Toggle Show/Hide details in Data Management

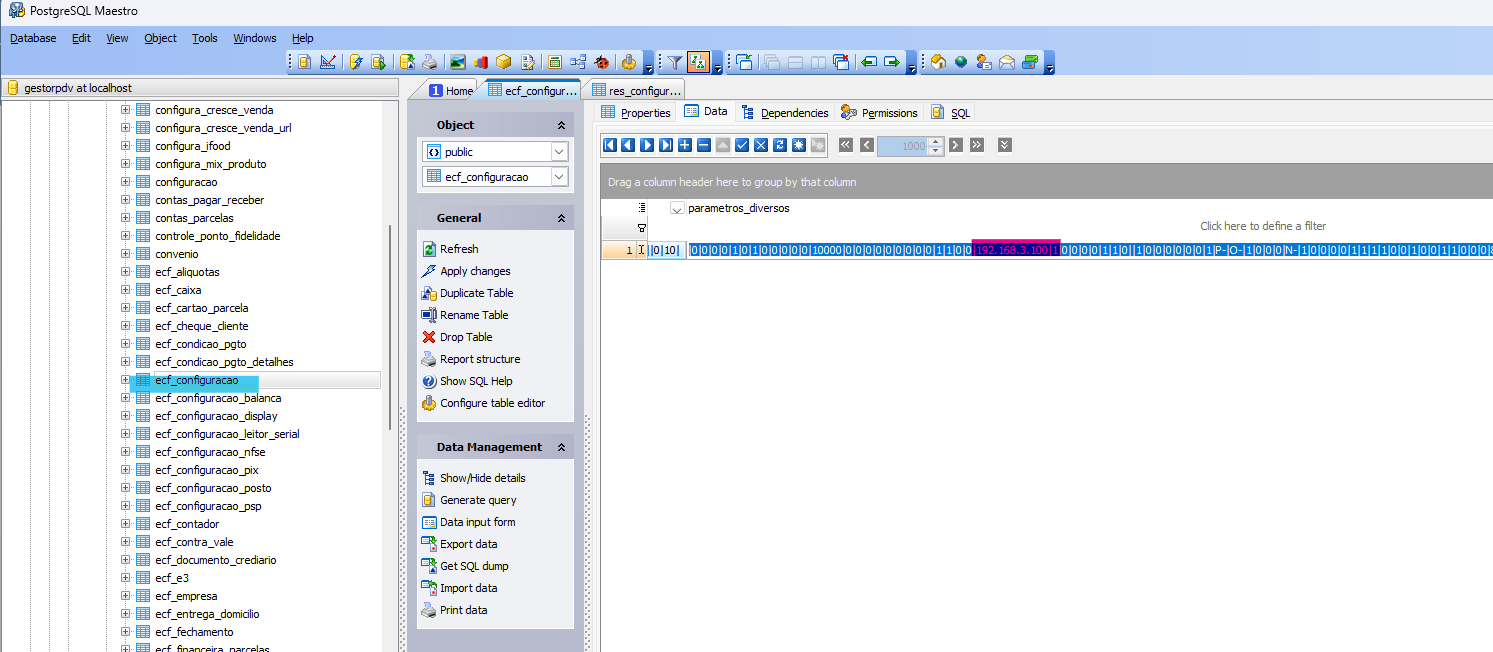482,478
